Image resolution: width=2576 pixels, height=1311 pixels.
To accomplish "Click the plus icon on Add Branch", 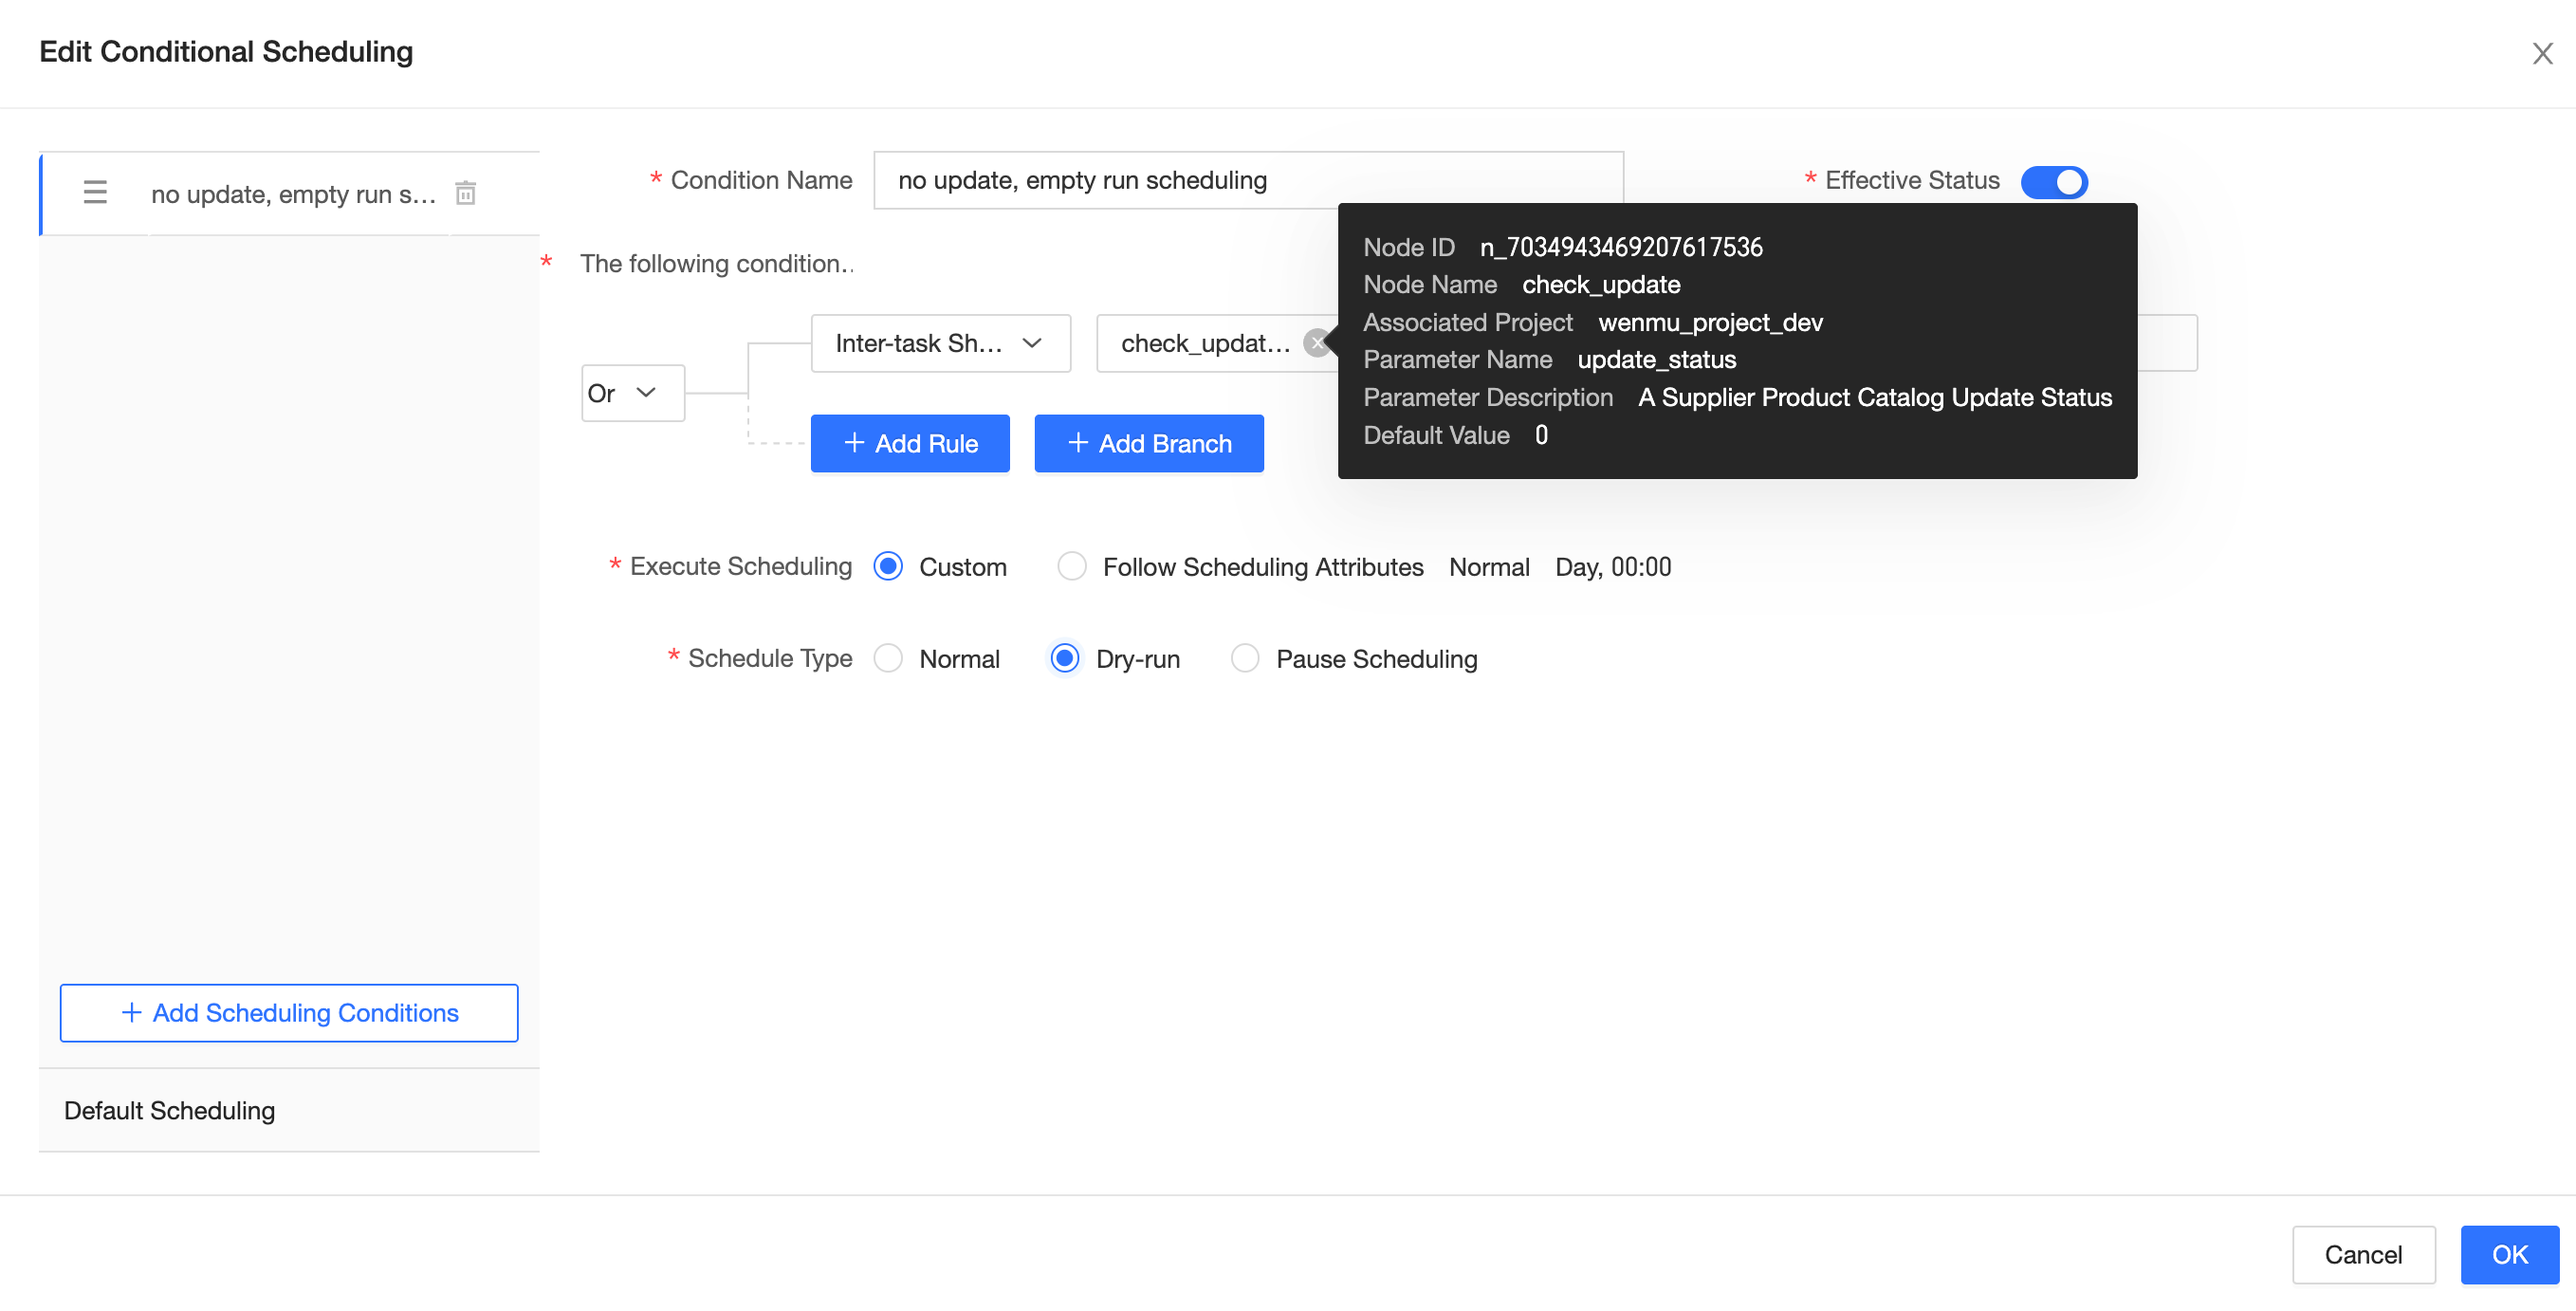I will click(x=1078, y=443).
